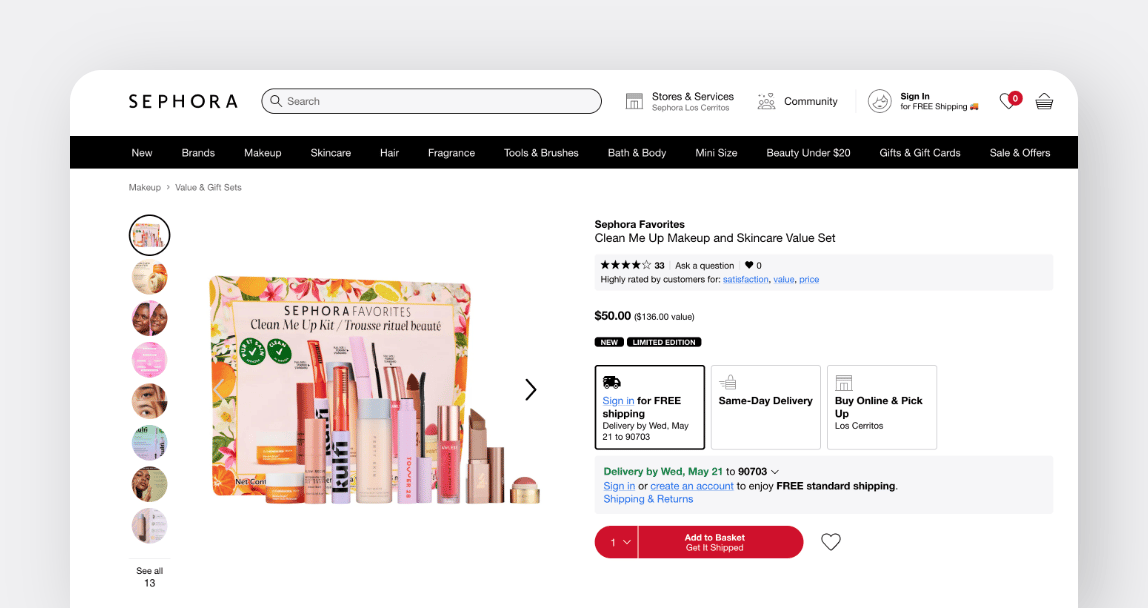Open the quantity dropdown
The image size is (1148, 608).
[616, 542]
